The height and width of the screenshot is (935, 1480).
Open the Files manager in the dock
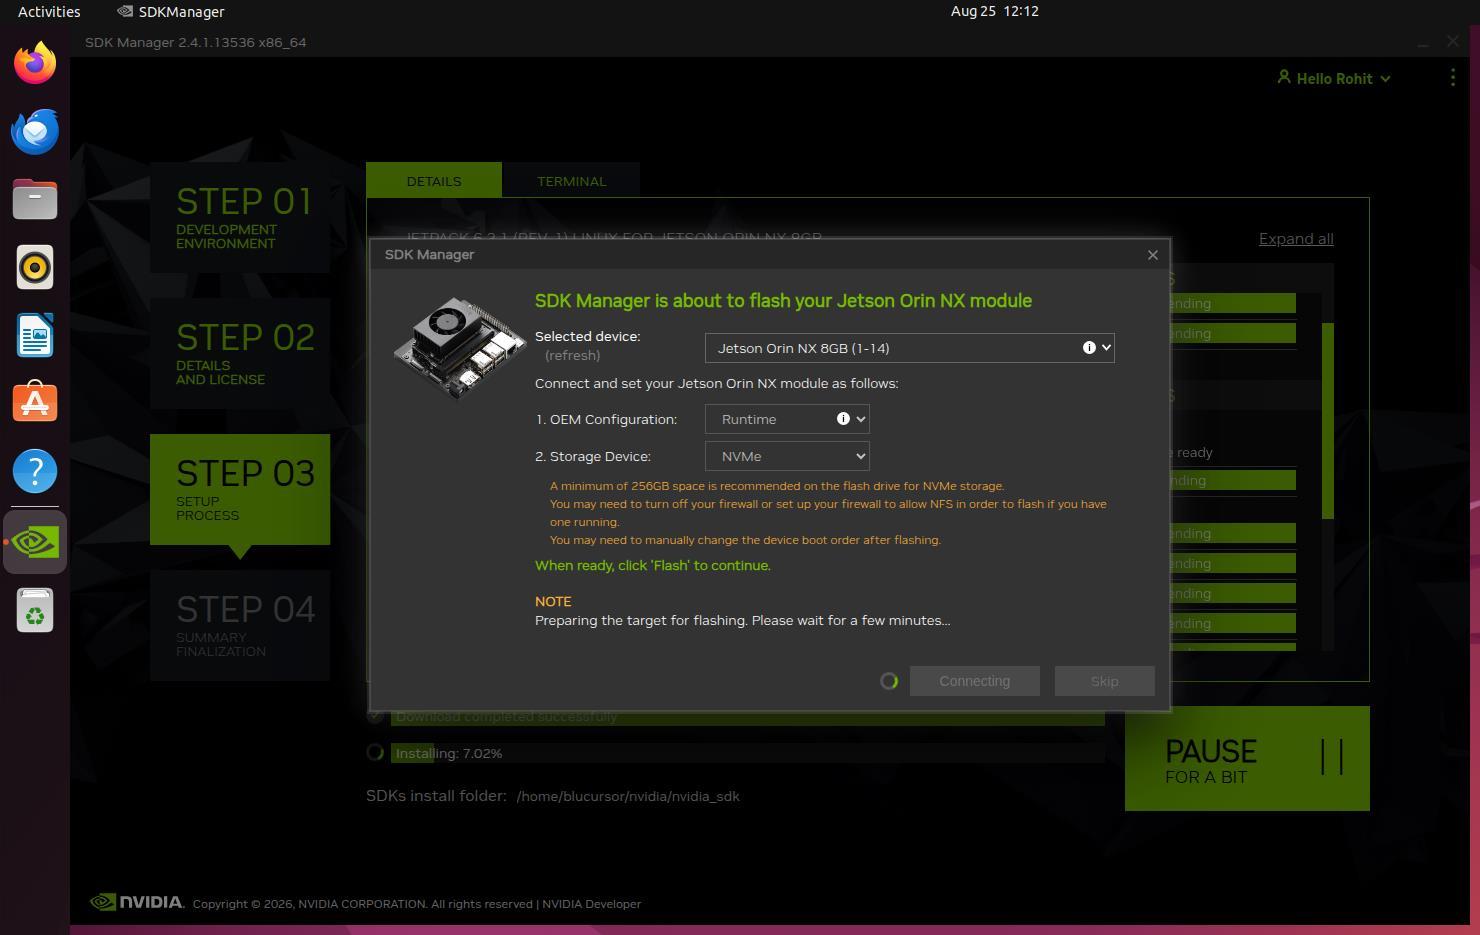[x=35, y=200]
